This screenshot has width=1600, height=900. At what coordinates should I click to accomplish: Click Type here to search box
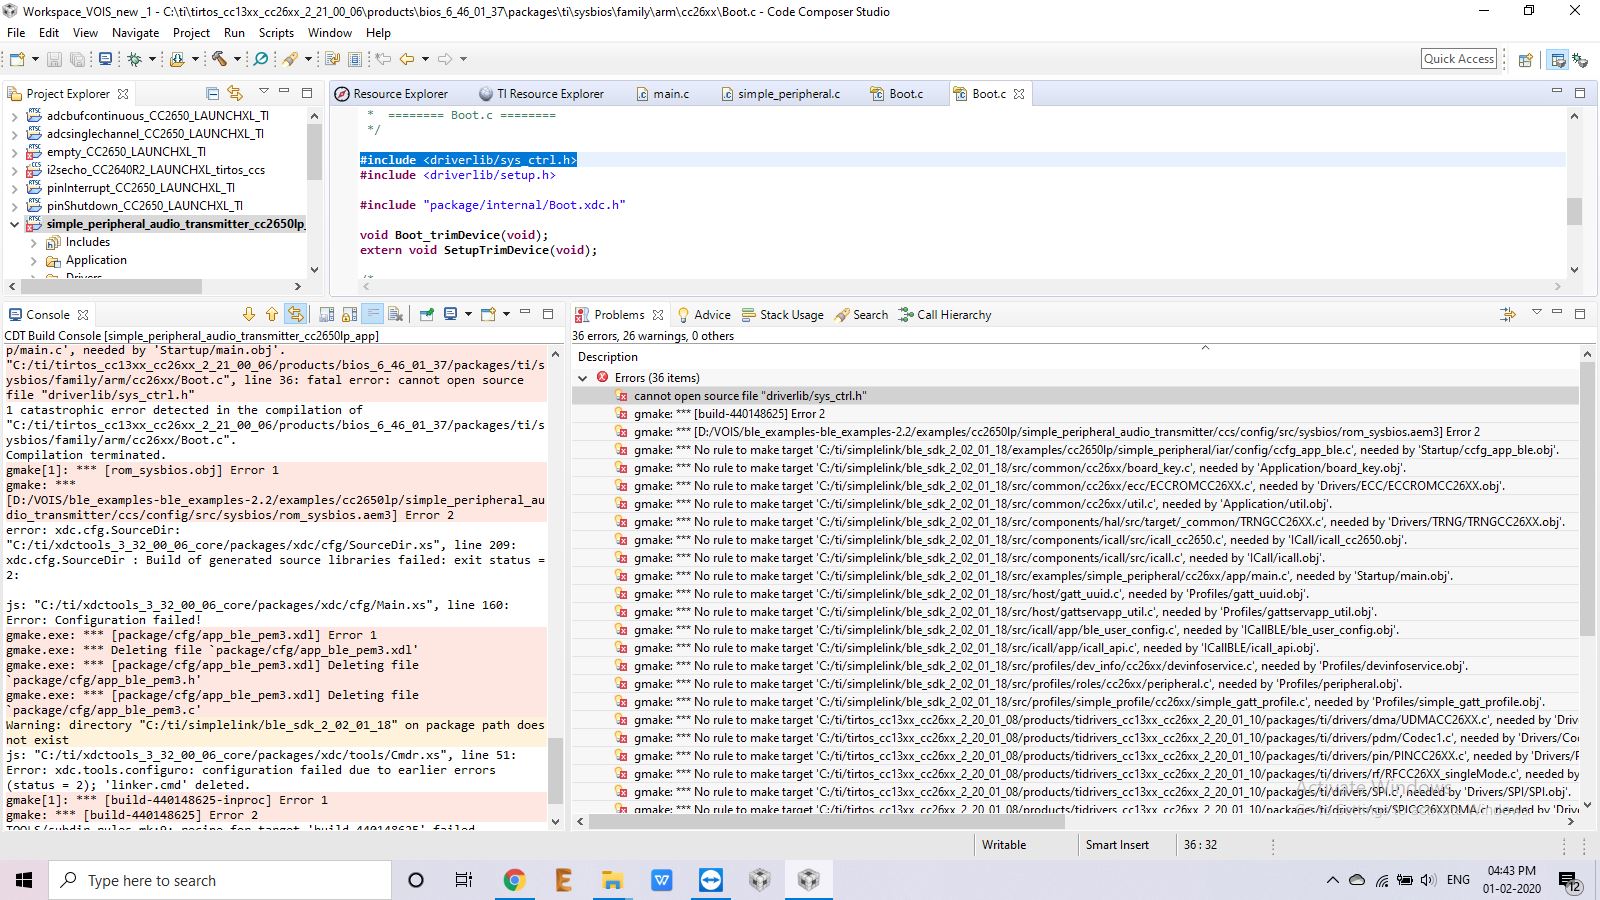click(220, 880)
